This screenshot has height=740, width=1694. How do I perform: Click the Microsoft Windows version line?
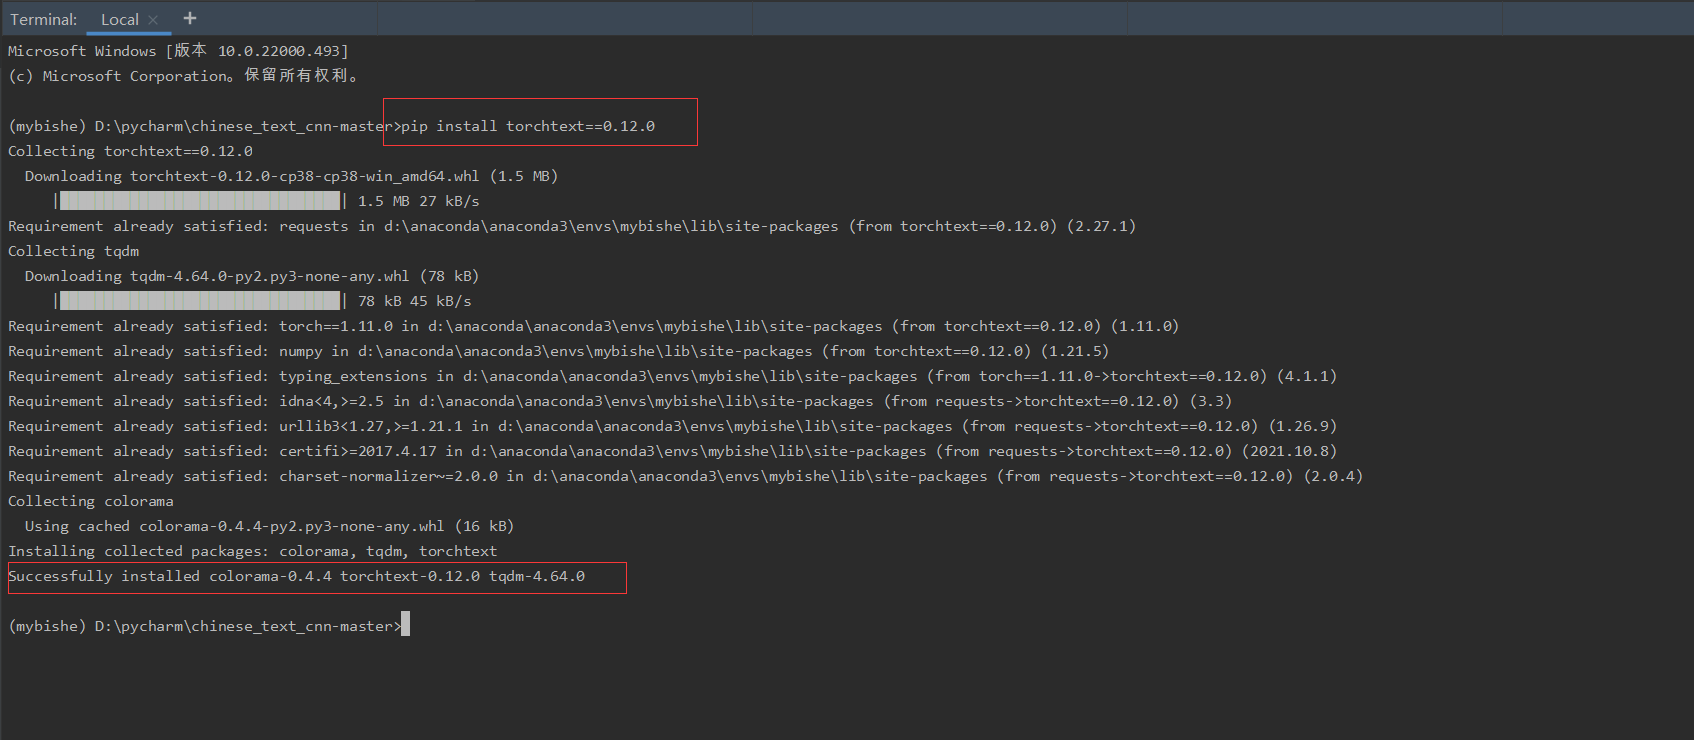179,51
